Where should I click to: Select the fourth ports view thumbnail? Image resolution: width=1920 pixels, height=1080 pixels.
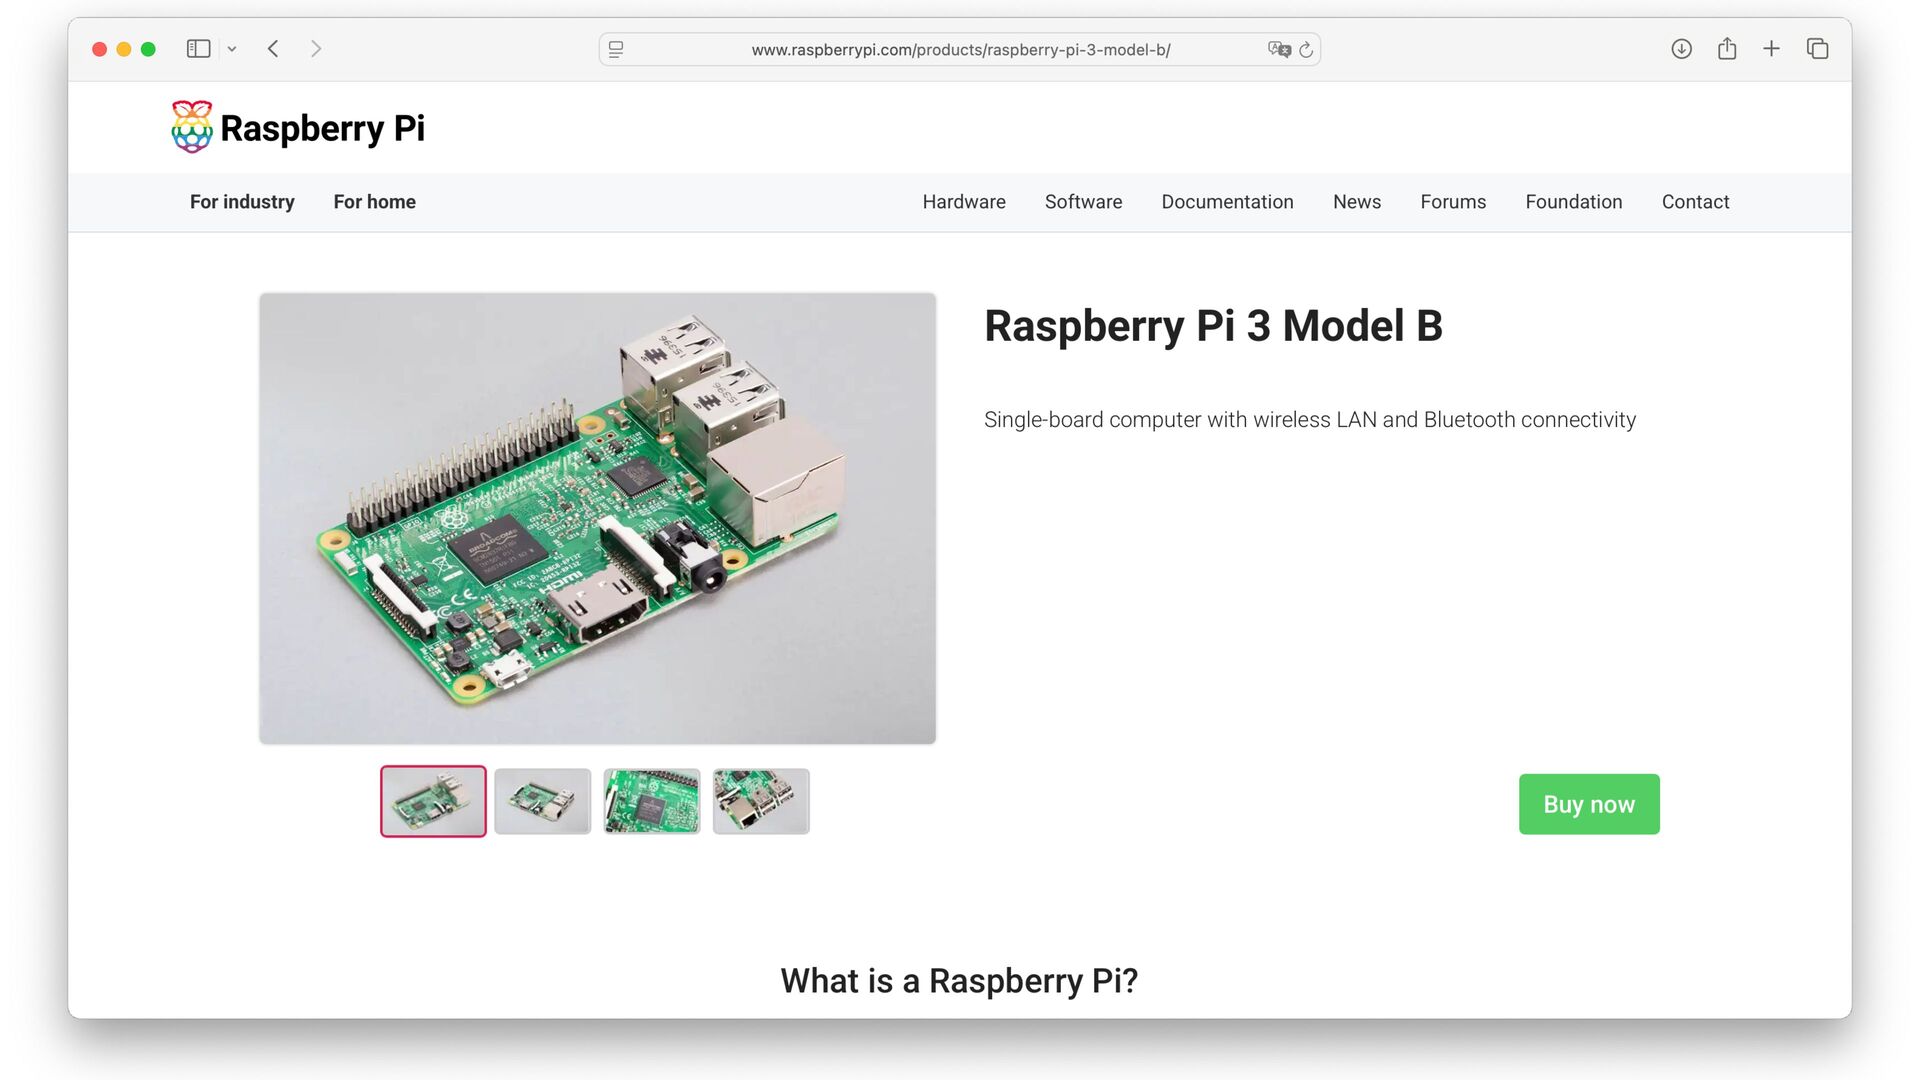pyautogui.click(x=761, y=801)
